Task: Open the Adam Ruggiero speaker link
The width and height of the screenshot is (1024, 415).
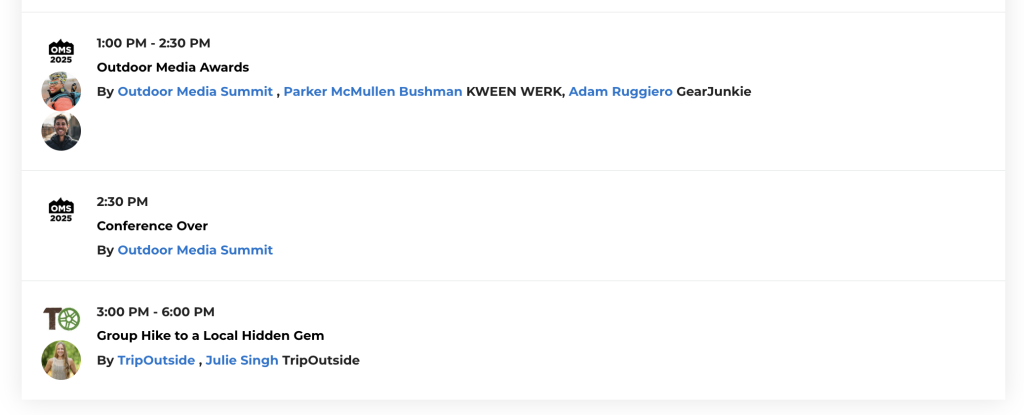Action: coord(620,92)
